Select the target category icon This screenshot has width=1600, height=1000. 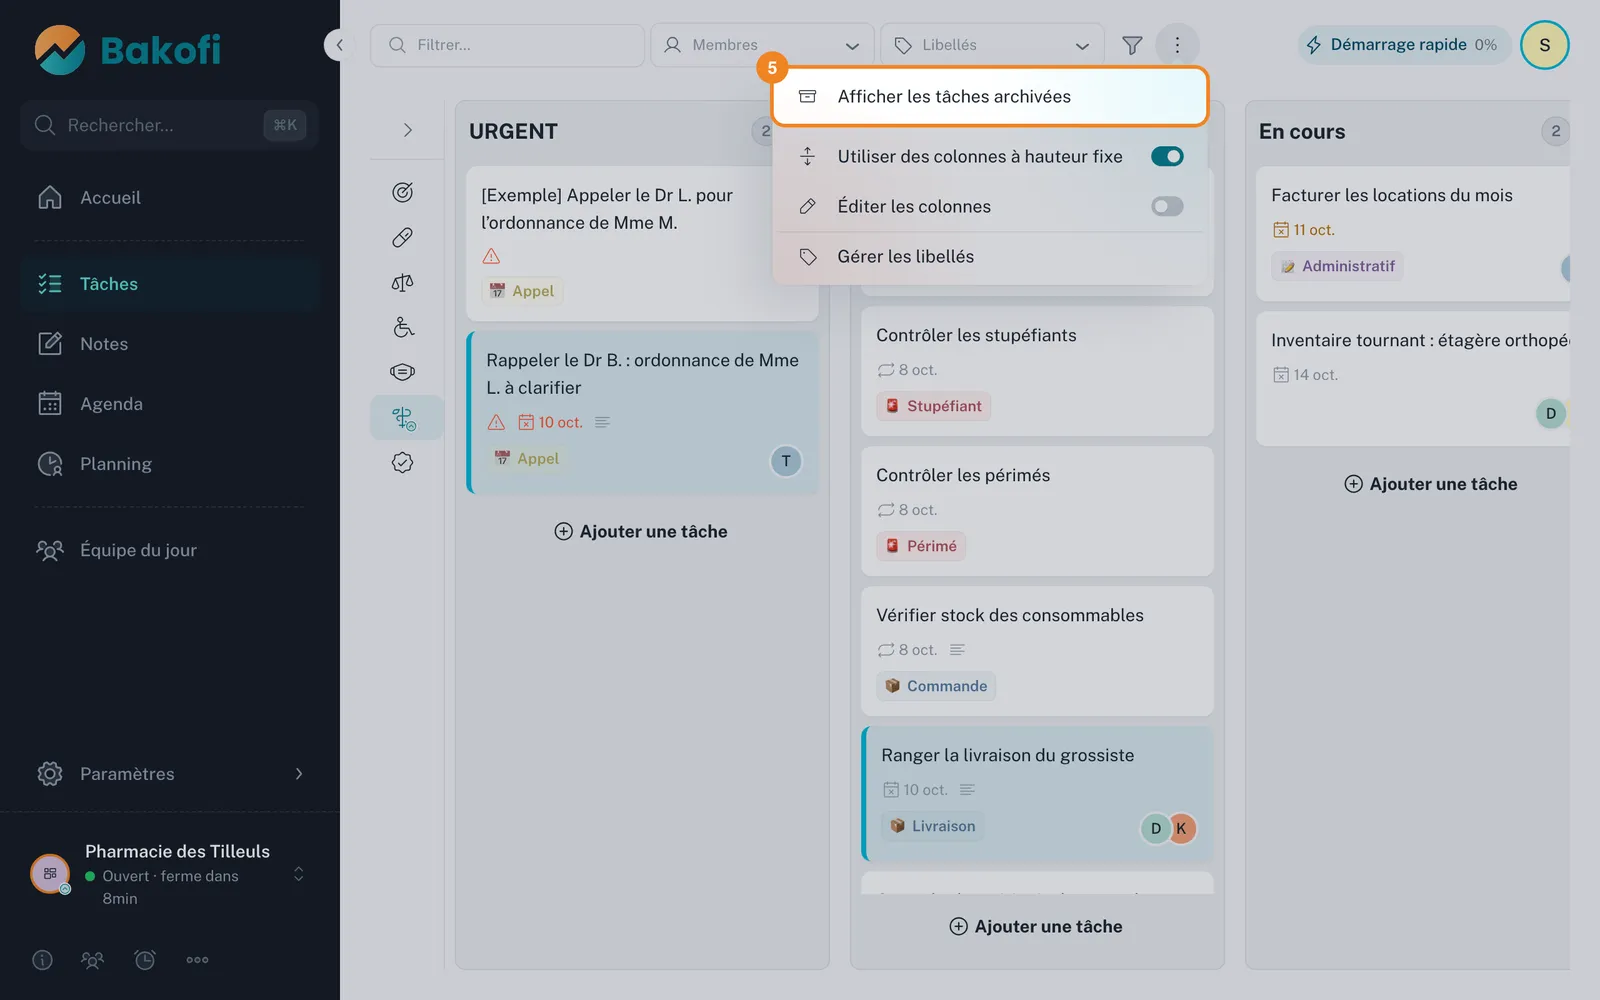tap(403, 192)
